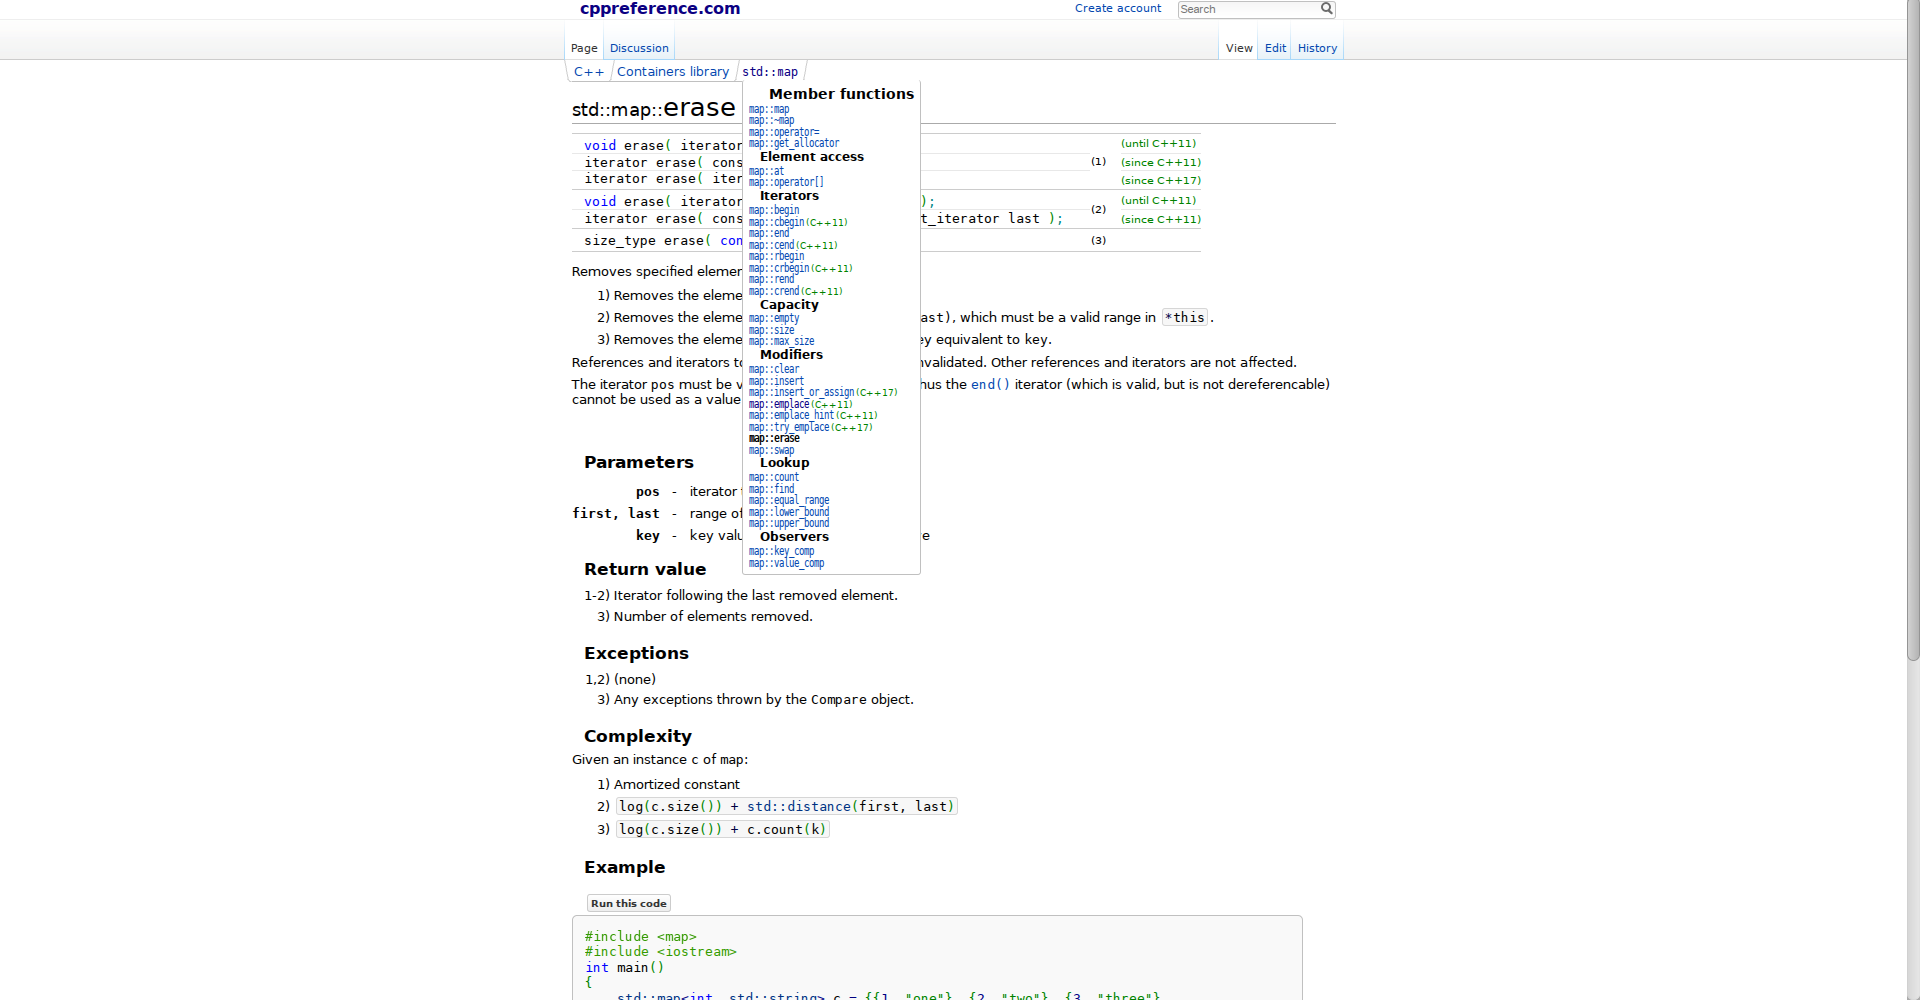This screenshot has width=1920, height=1000.
Task: Open the Edit tab
Action: tap(1275, 48)
